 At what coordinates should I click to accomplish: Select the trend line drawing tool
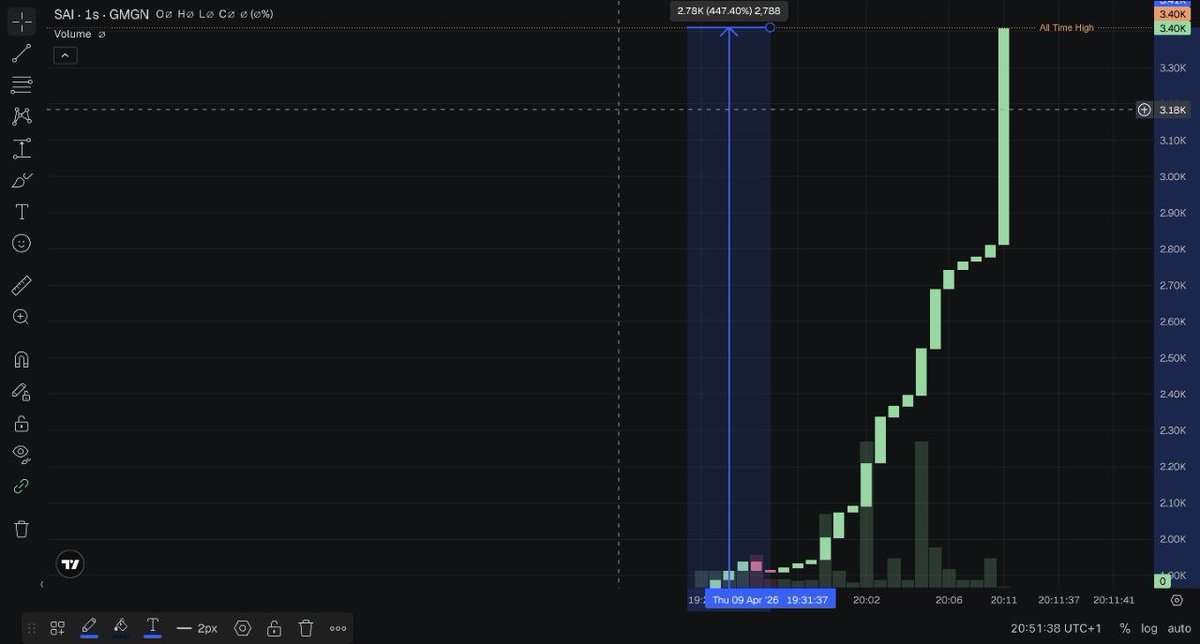(x=22, y=53)
